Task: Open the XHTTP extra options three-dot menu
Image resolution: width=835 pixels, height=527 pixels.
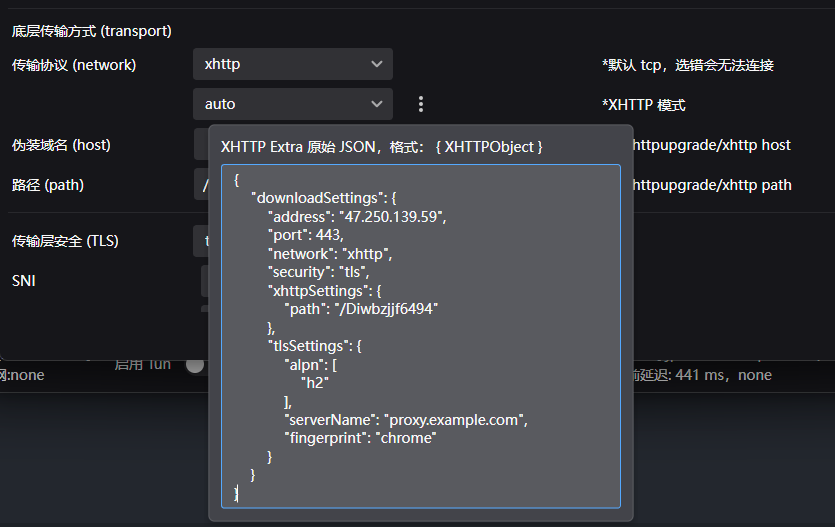Action: 421,104
